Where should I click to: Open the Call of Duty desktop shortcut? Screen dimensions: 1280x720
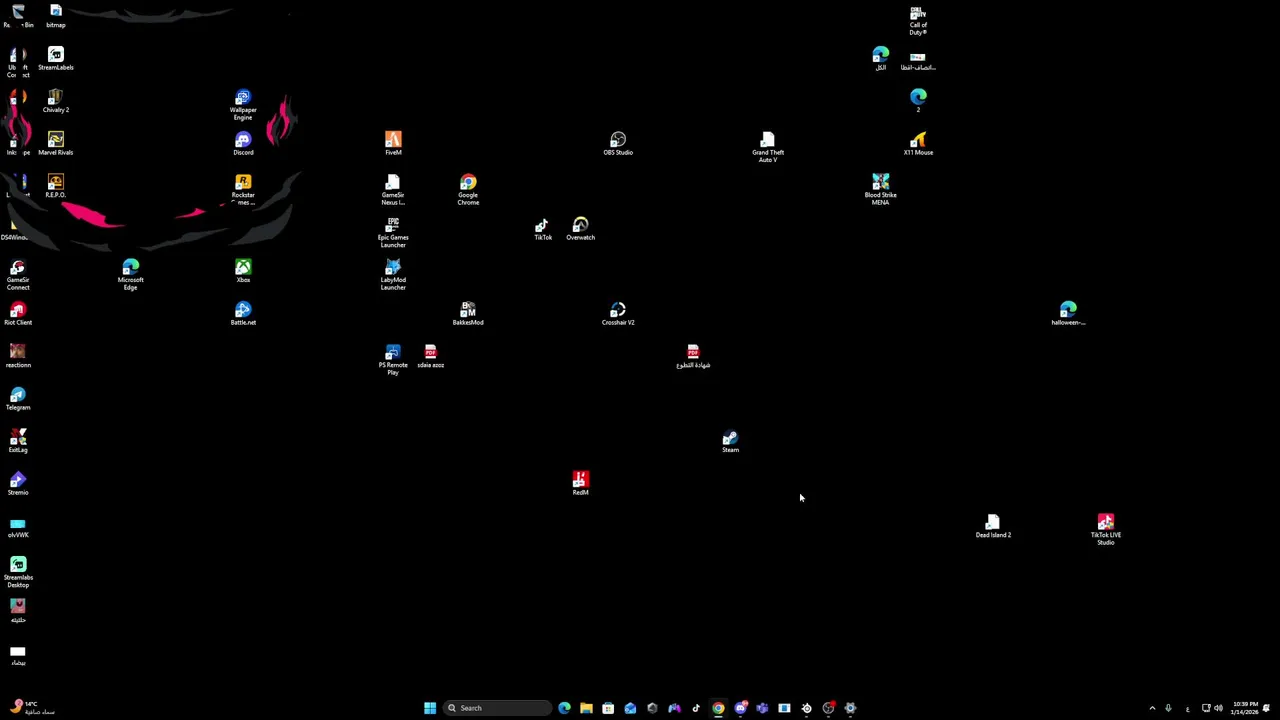(x=918, y=20)
